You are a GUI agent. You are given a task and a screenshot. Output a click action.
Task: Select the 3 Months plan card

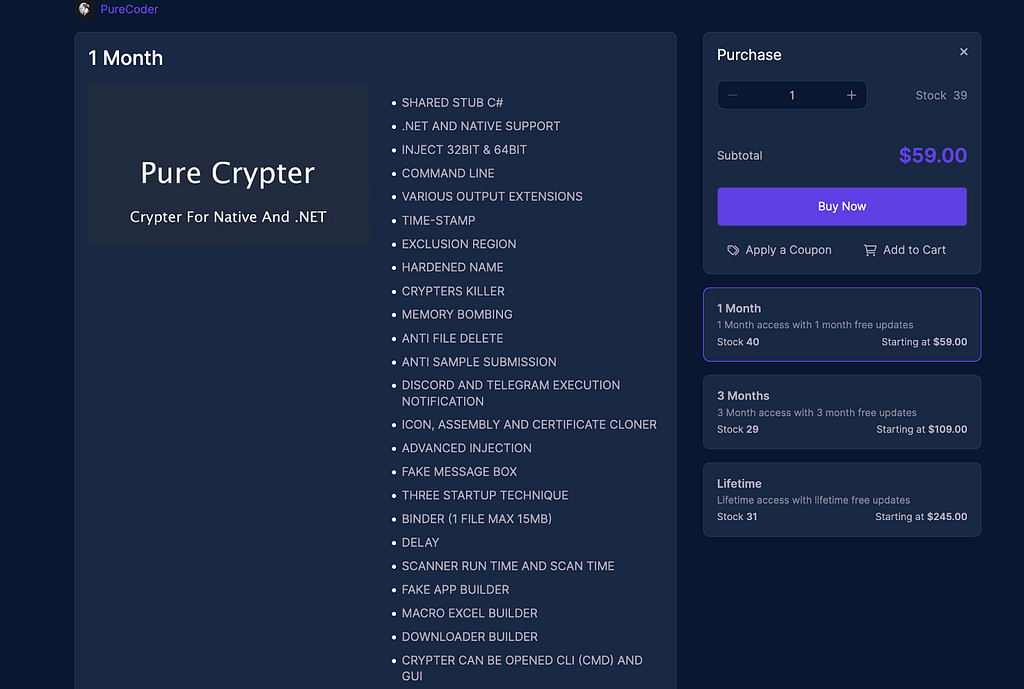[841, 412]
